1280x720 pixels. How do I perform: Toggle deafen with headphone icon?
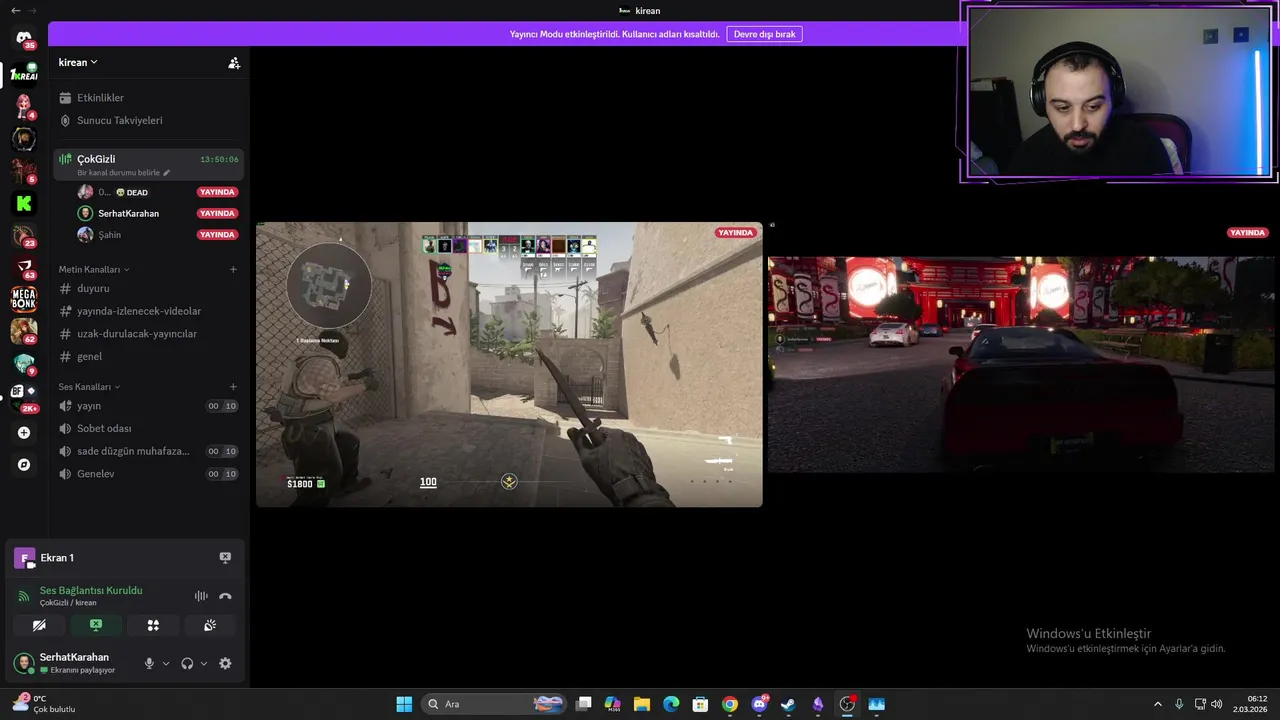[x=187, y=663]
